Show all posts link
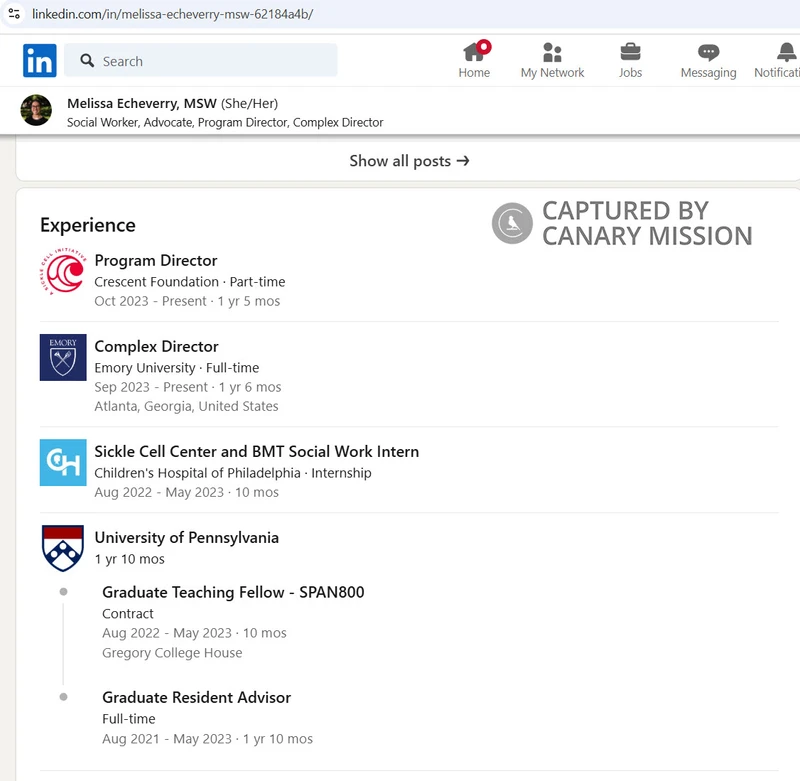800x781 pixels. coord(409,161)
